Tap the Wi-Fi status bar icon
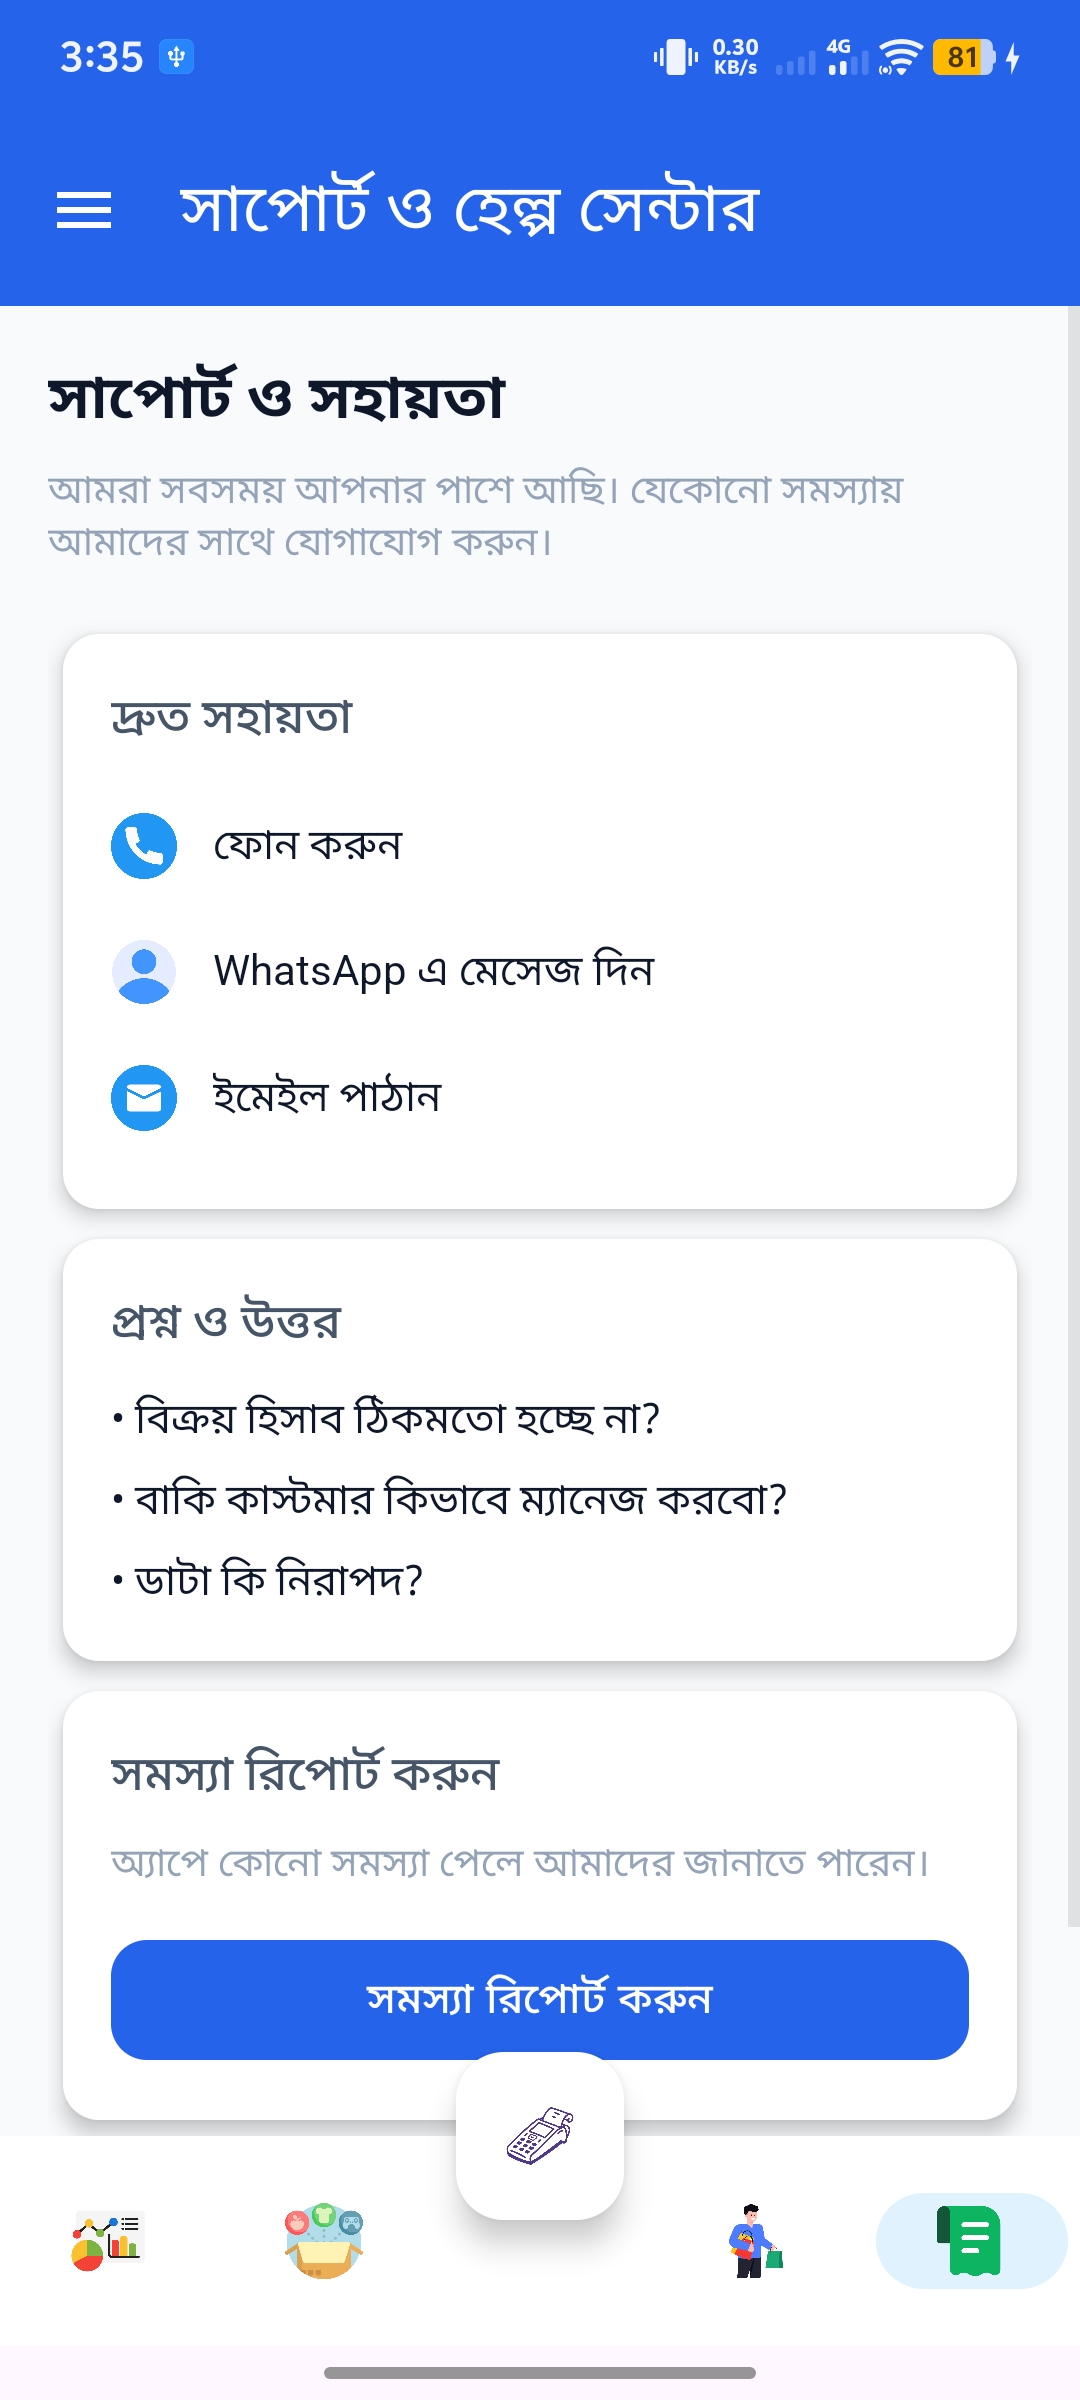 point(900,57)
